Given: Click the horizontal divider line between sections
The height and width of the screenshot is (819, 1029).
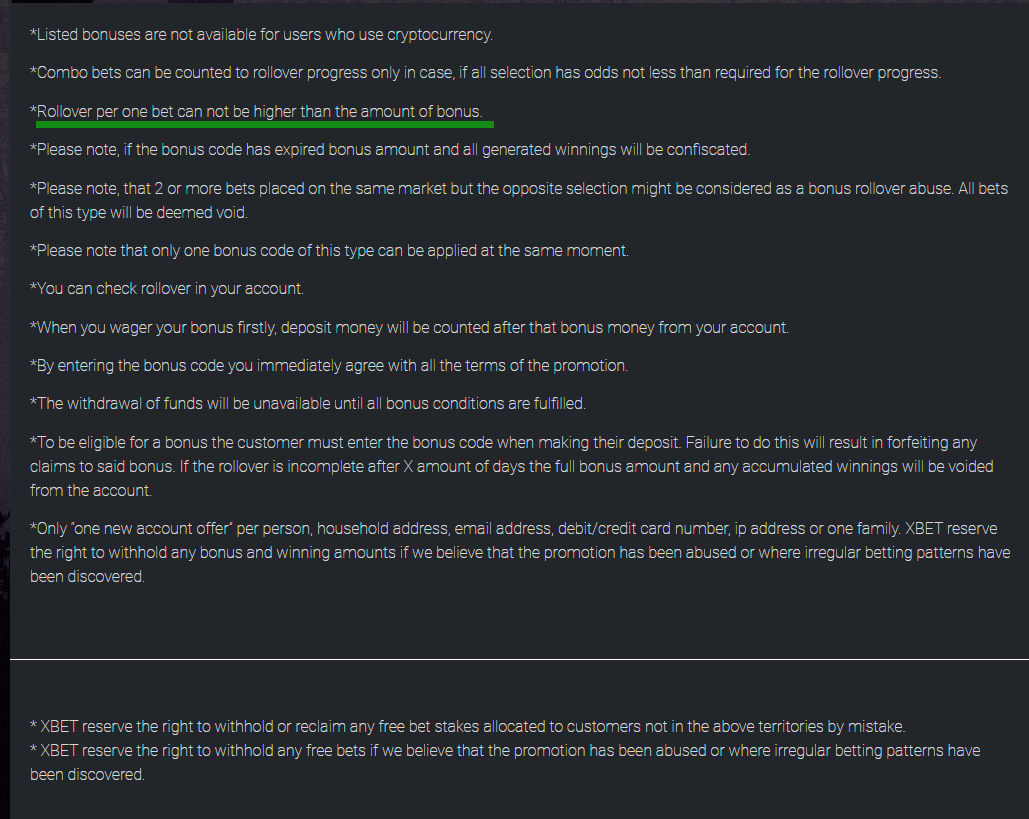Looking at the screenshot, I should [x=519, y=659].
